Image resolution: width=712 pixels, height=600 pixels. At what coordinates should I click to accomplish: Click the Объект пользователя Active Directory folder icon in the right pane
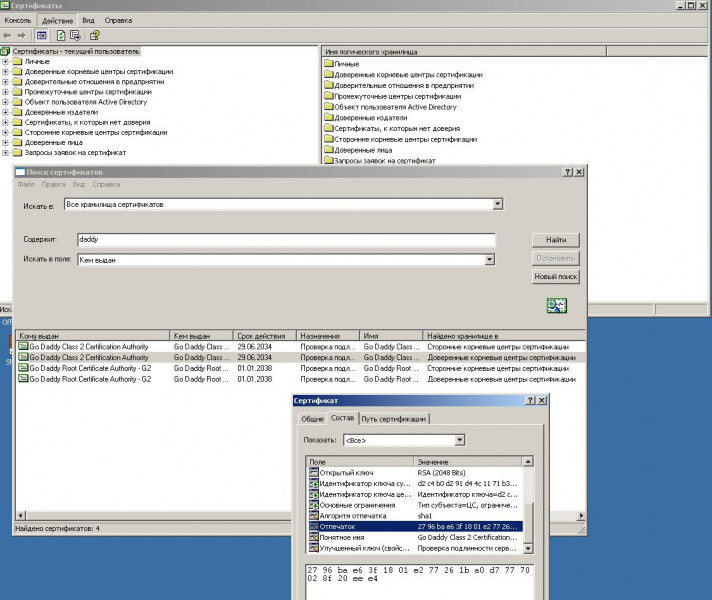coord(329,106)
